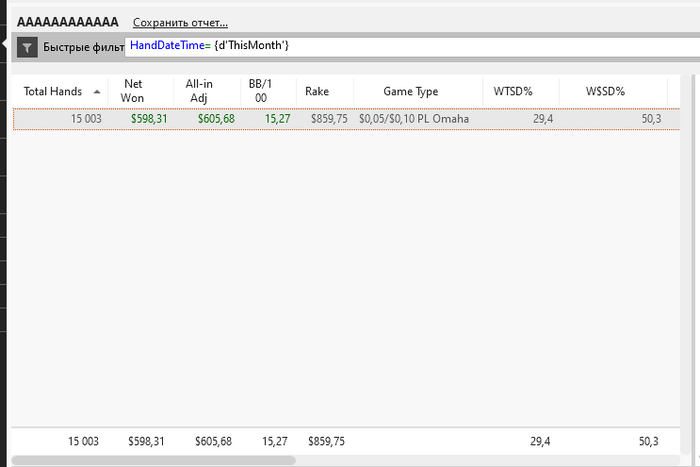Click the totals footer $605,68 value
The image size is (700, 467).
point(213,442)
